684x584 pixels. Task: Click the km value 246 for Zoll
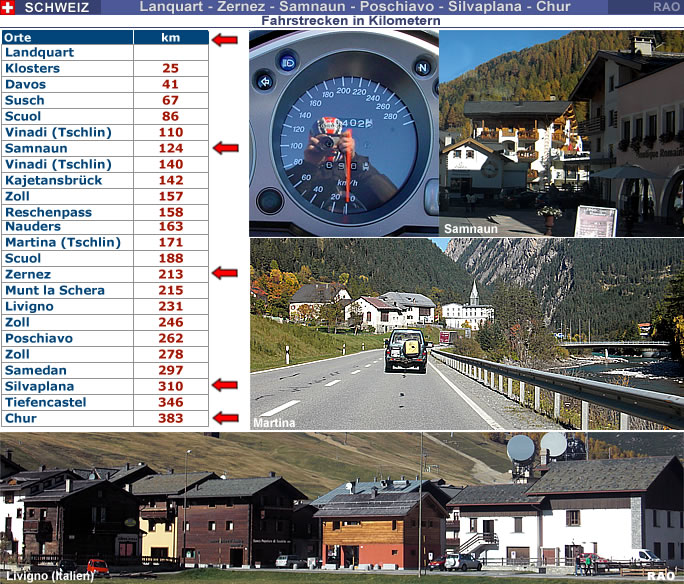pyautogui.click(x=171, y=322)
